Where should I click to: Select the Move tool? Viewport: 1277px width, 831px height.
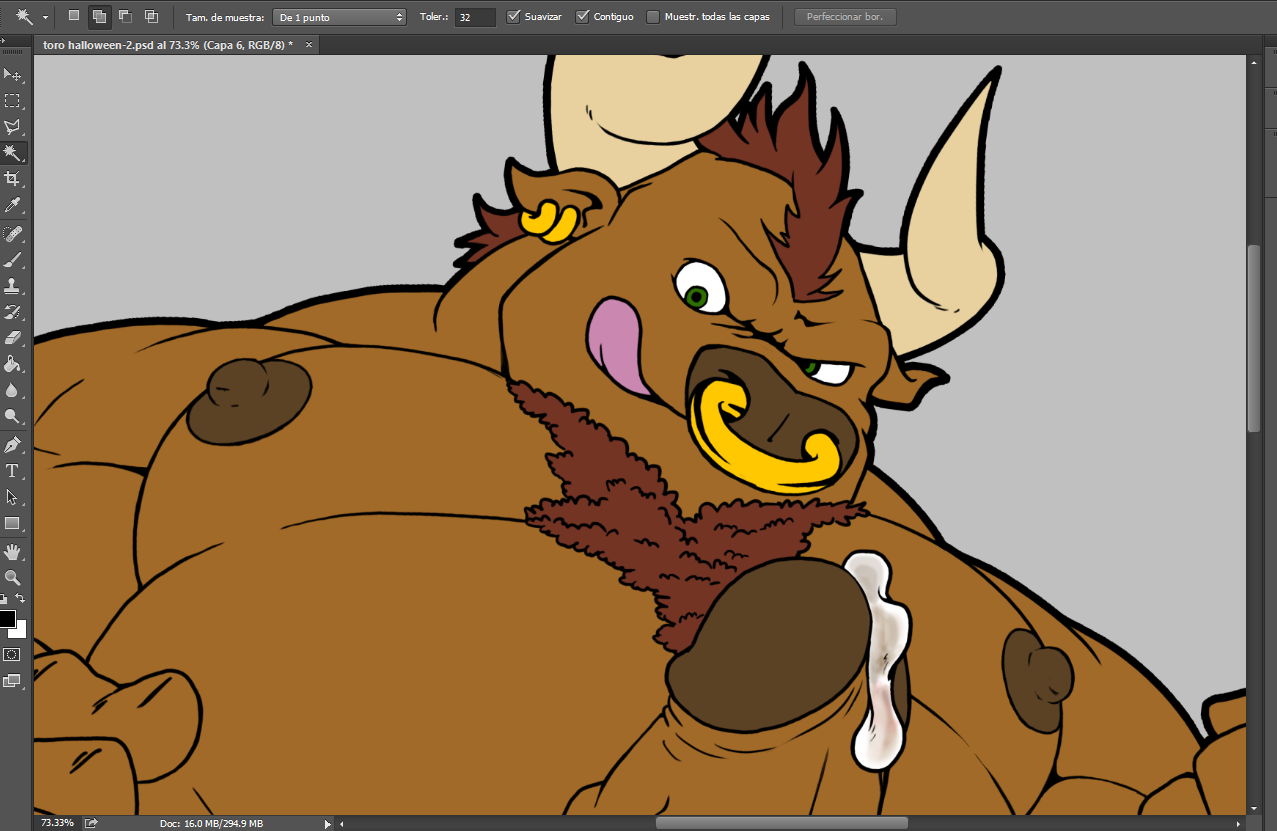click(13, 75)
